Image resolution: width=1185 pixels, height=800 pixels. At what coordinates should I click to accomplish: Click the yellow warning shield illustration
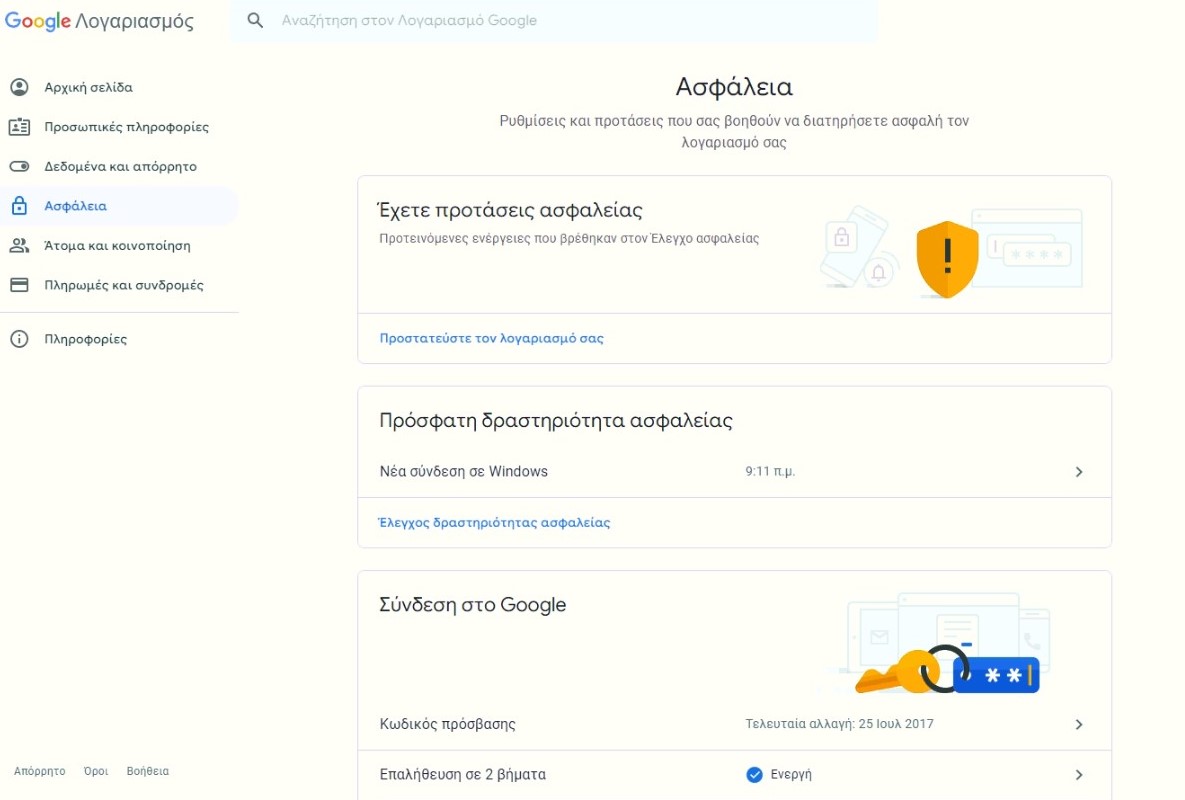pos(947,259)
